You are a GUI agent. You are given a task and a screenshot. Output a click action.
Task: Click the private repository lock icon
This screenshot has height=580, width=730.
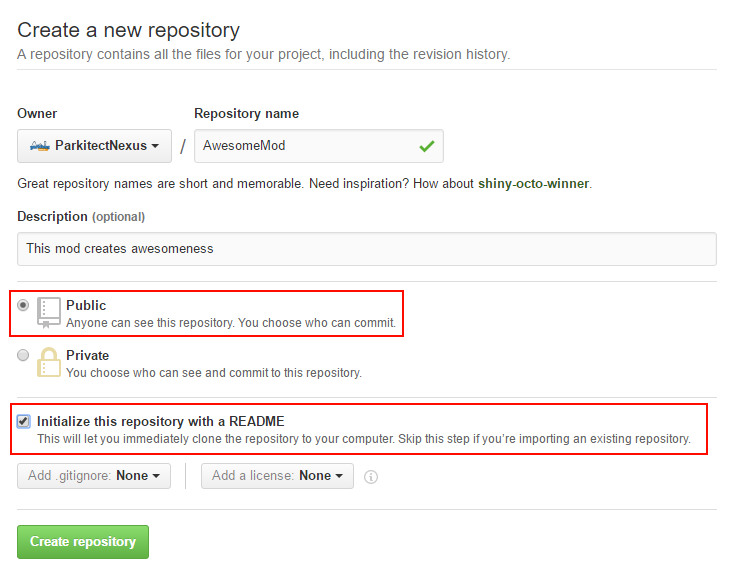coord(48,362)
